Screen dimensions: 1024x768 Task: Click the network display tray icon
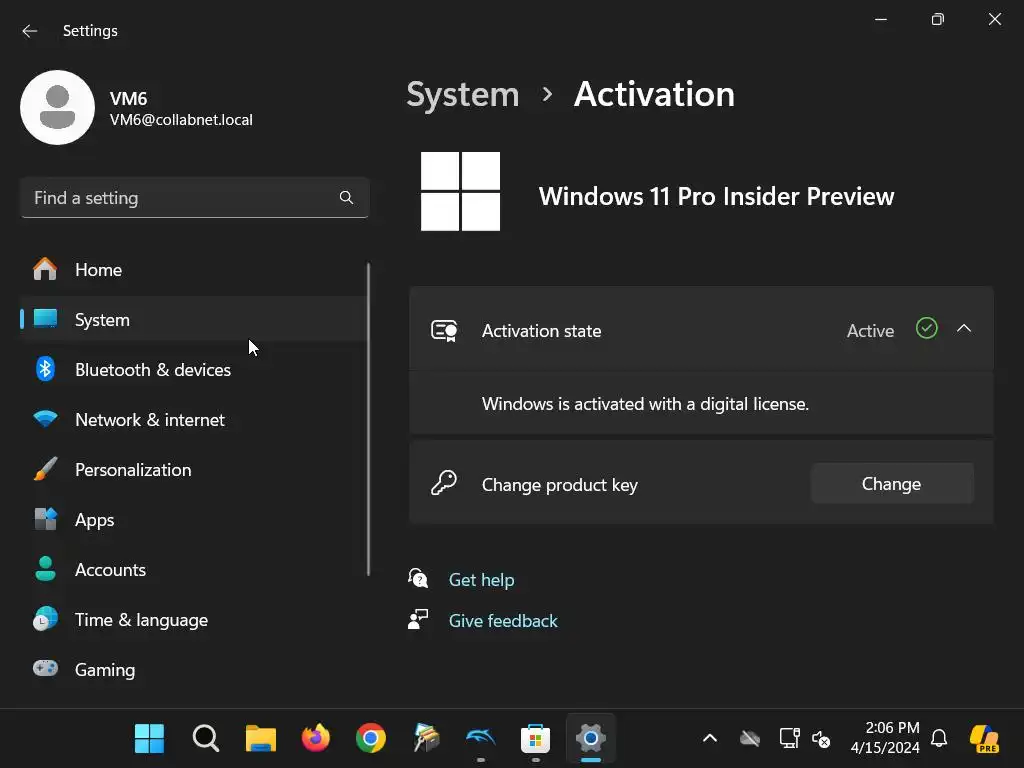790,739
